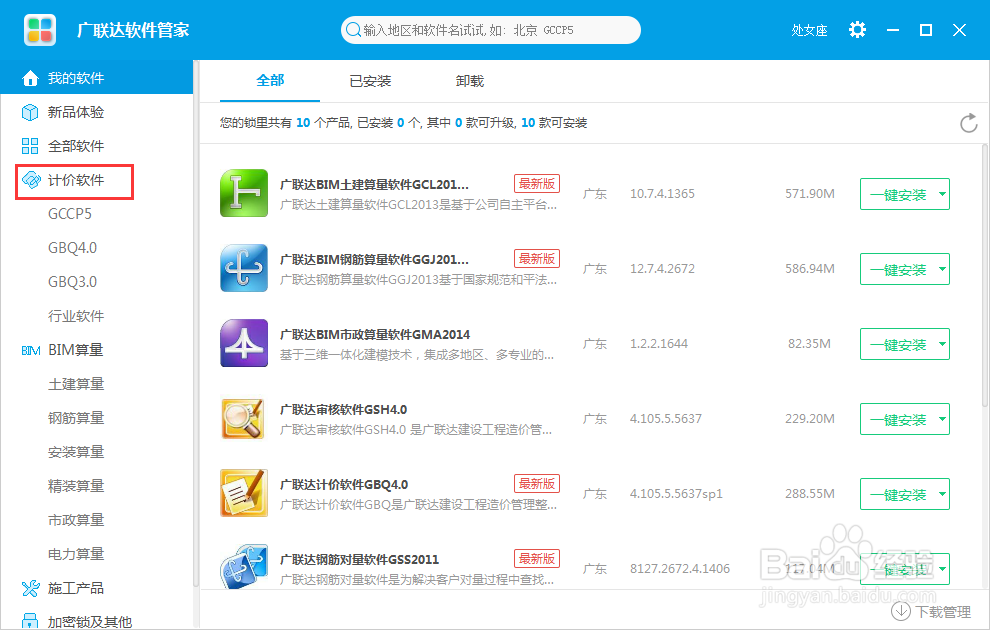This screenshot has height=630, width=990.
Task: Click the 计价软件 sidebar icon
Action: point(31,181)
